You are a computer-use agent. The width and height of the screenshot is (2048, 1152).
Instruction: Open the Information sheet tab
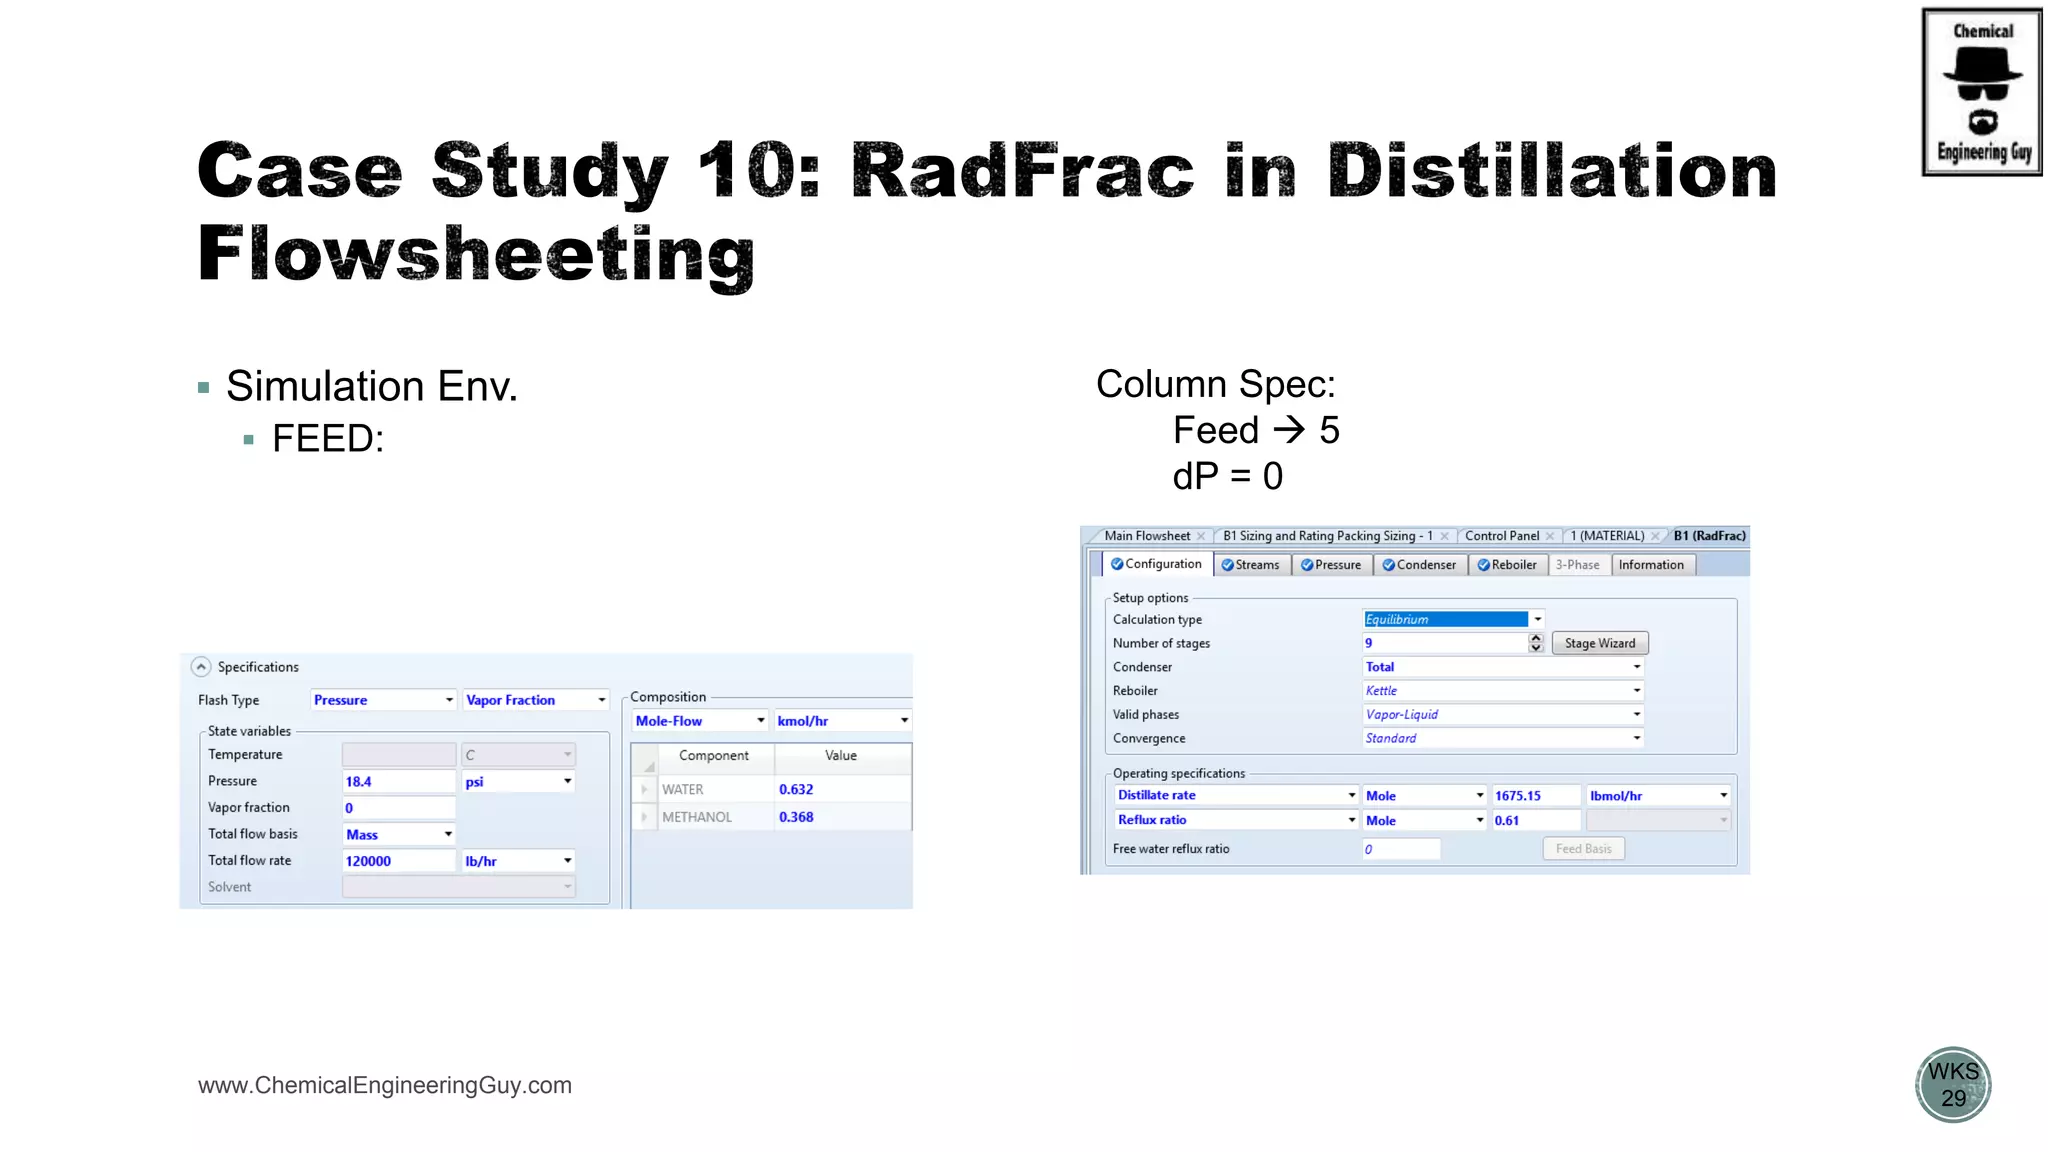pos(1652,565)
